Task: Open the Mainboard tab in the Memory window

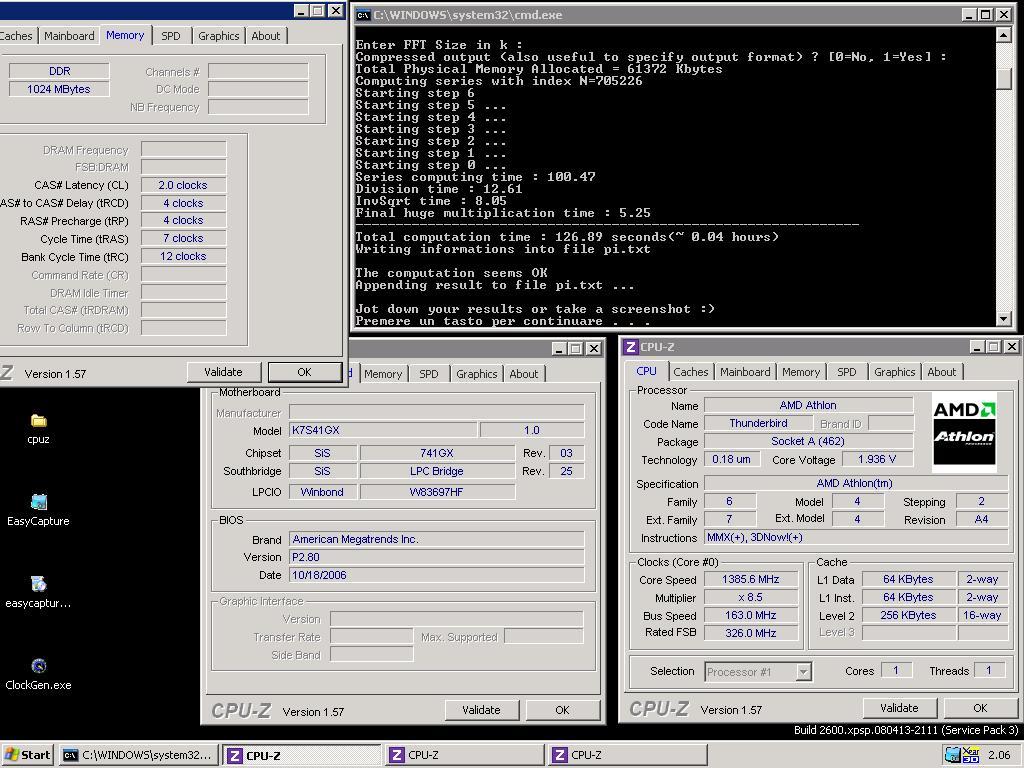Action: [x=69, y=36]
